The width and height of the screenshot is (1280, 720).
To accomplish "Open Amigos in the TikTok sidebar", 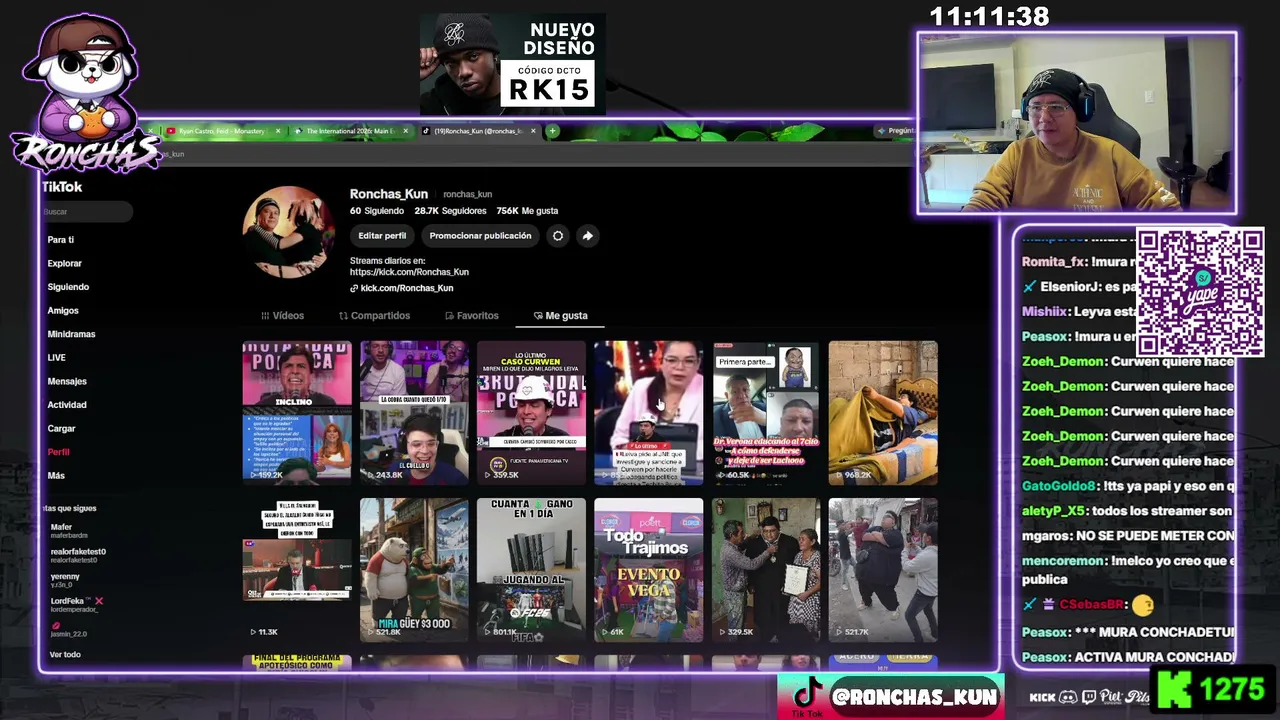I will pos(63,311).
